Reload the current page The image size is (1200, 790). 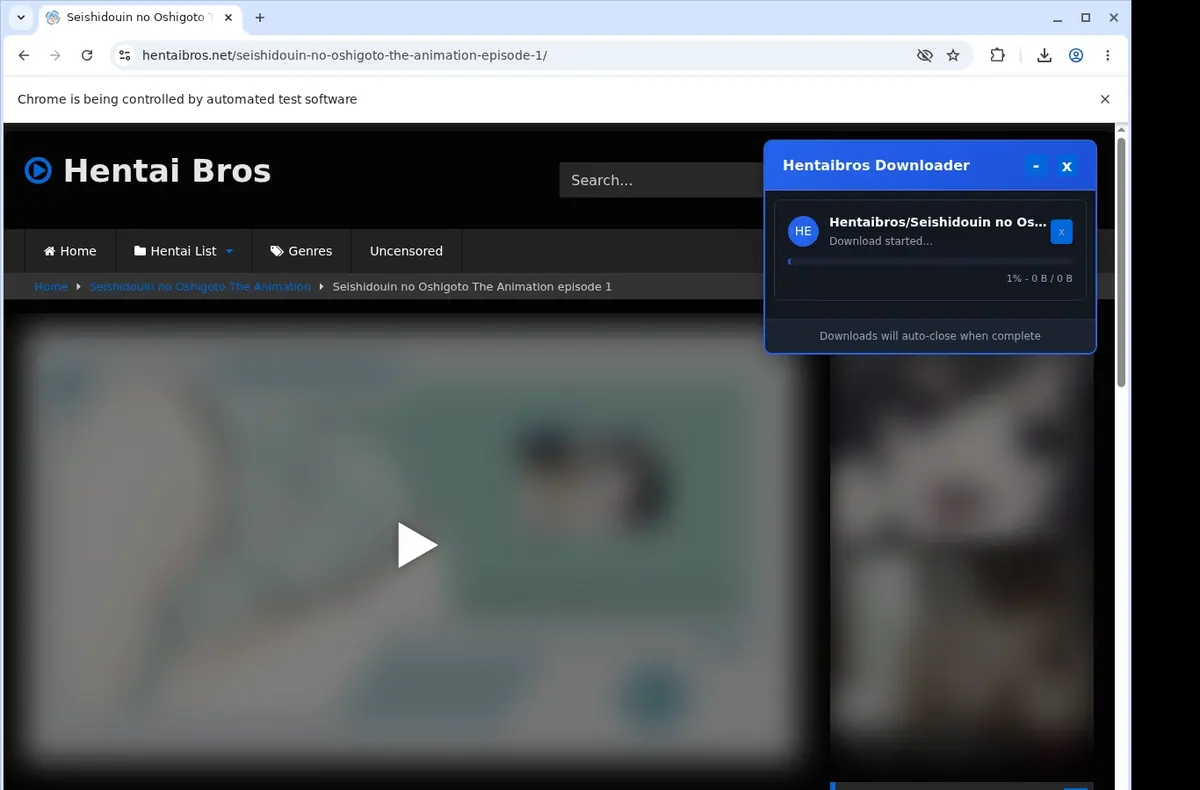87,56
